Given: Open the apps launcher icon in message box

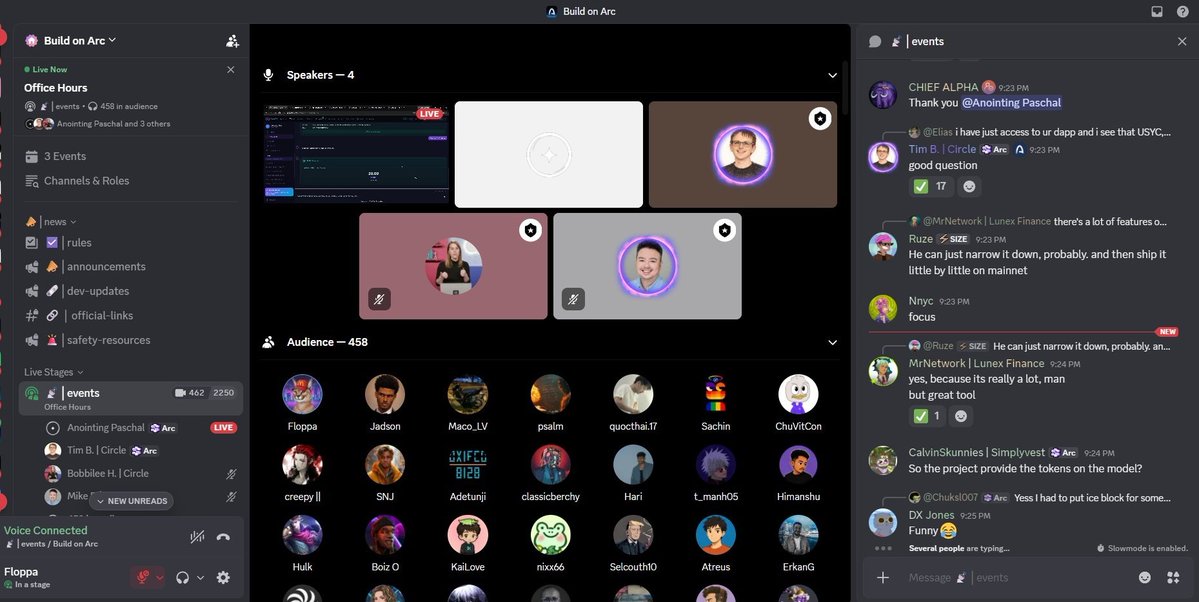Looking at the screenshot, I should click(1173, 578).
